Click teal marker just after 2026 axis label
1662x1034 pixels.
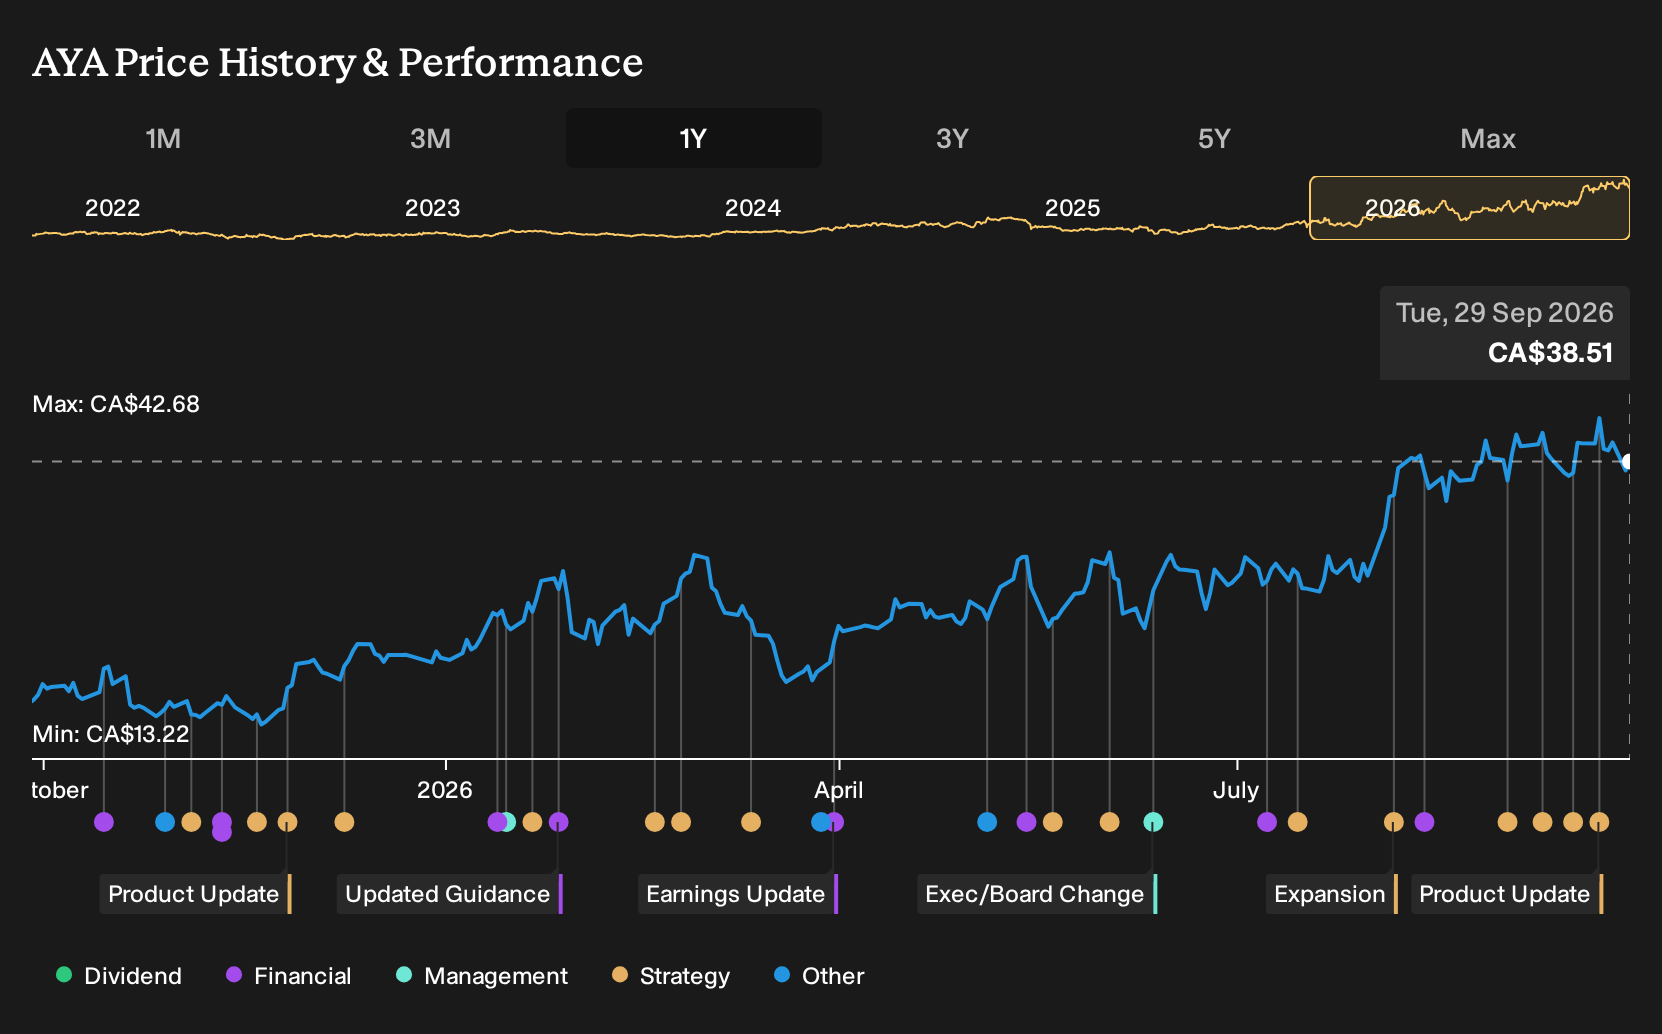[x=508, y=822]
